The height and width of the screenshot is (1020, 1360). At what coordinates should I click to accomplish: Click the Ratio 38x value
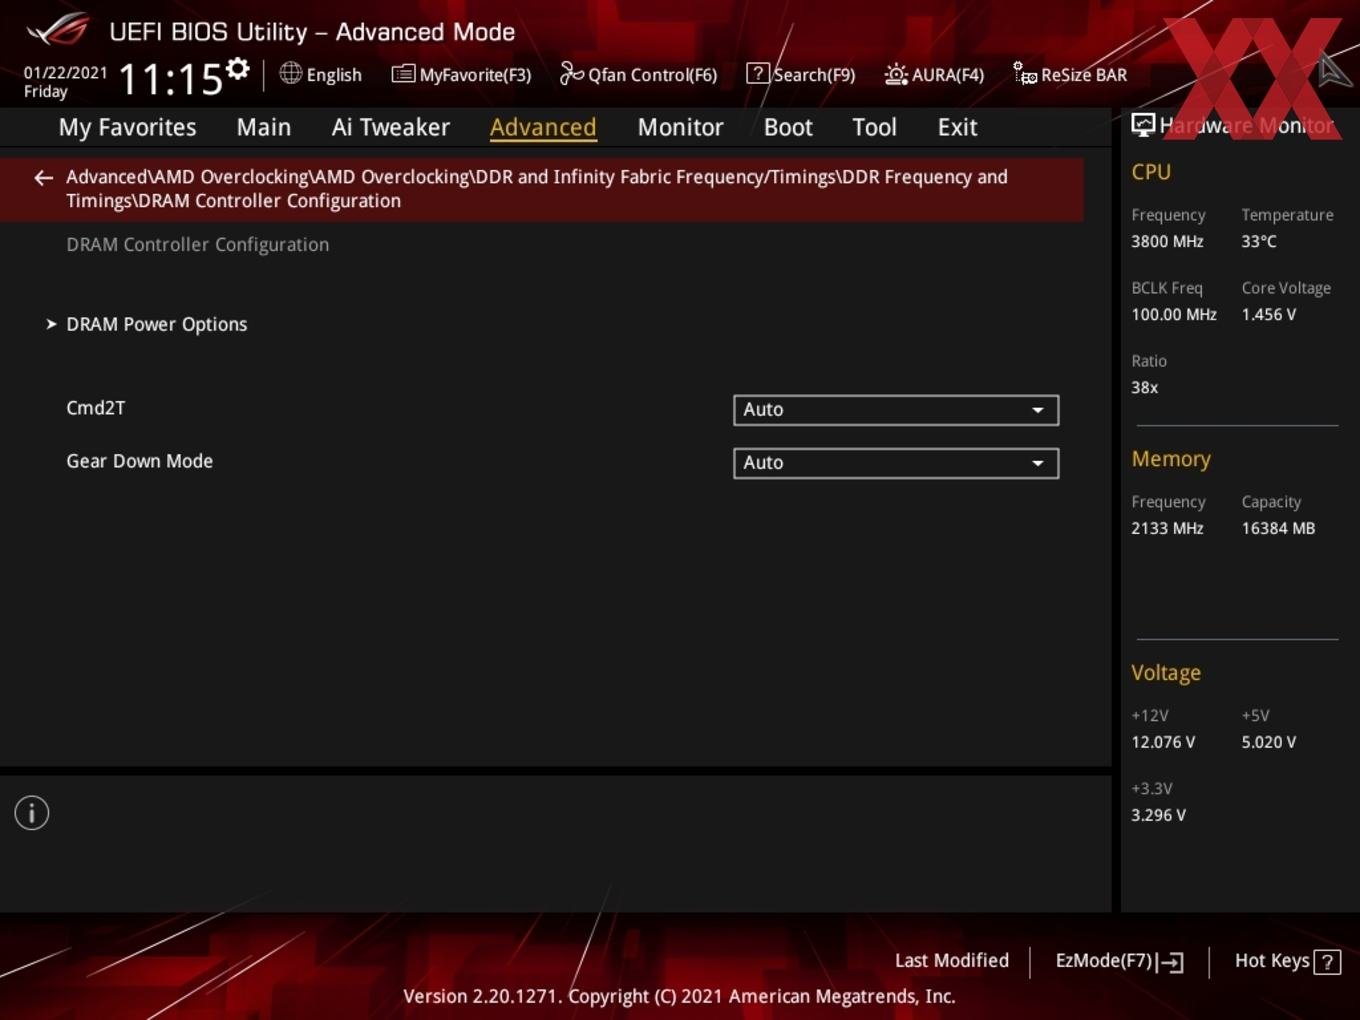point(1145,387)
